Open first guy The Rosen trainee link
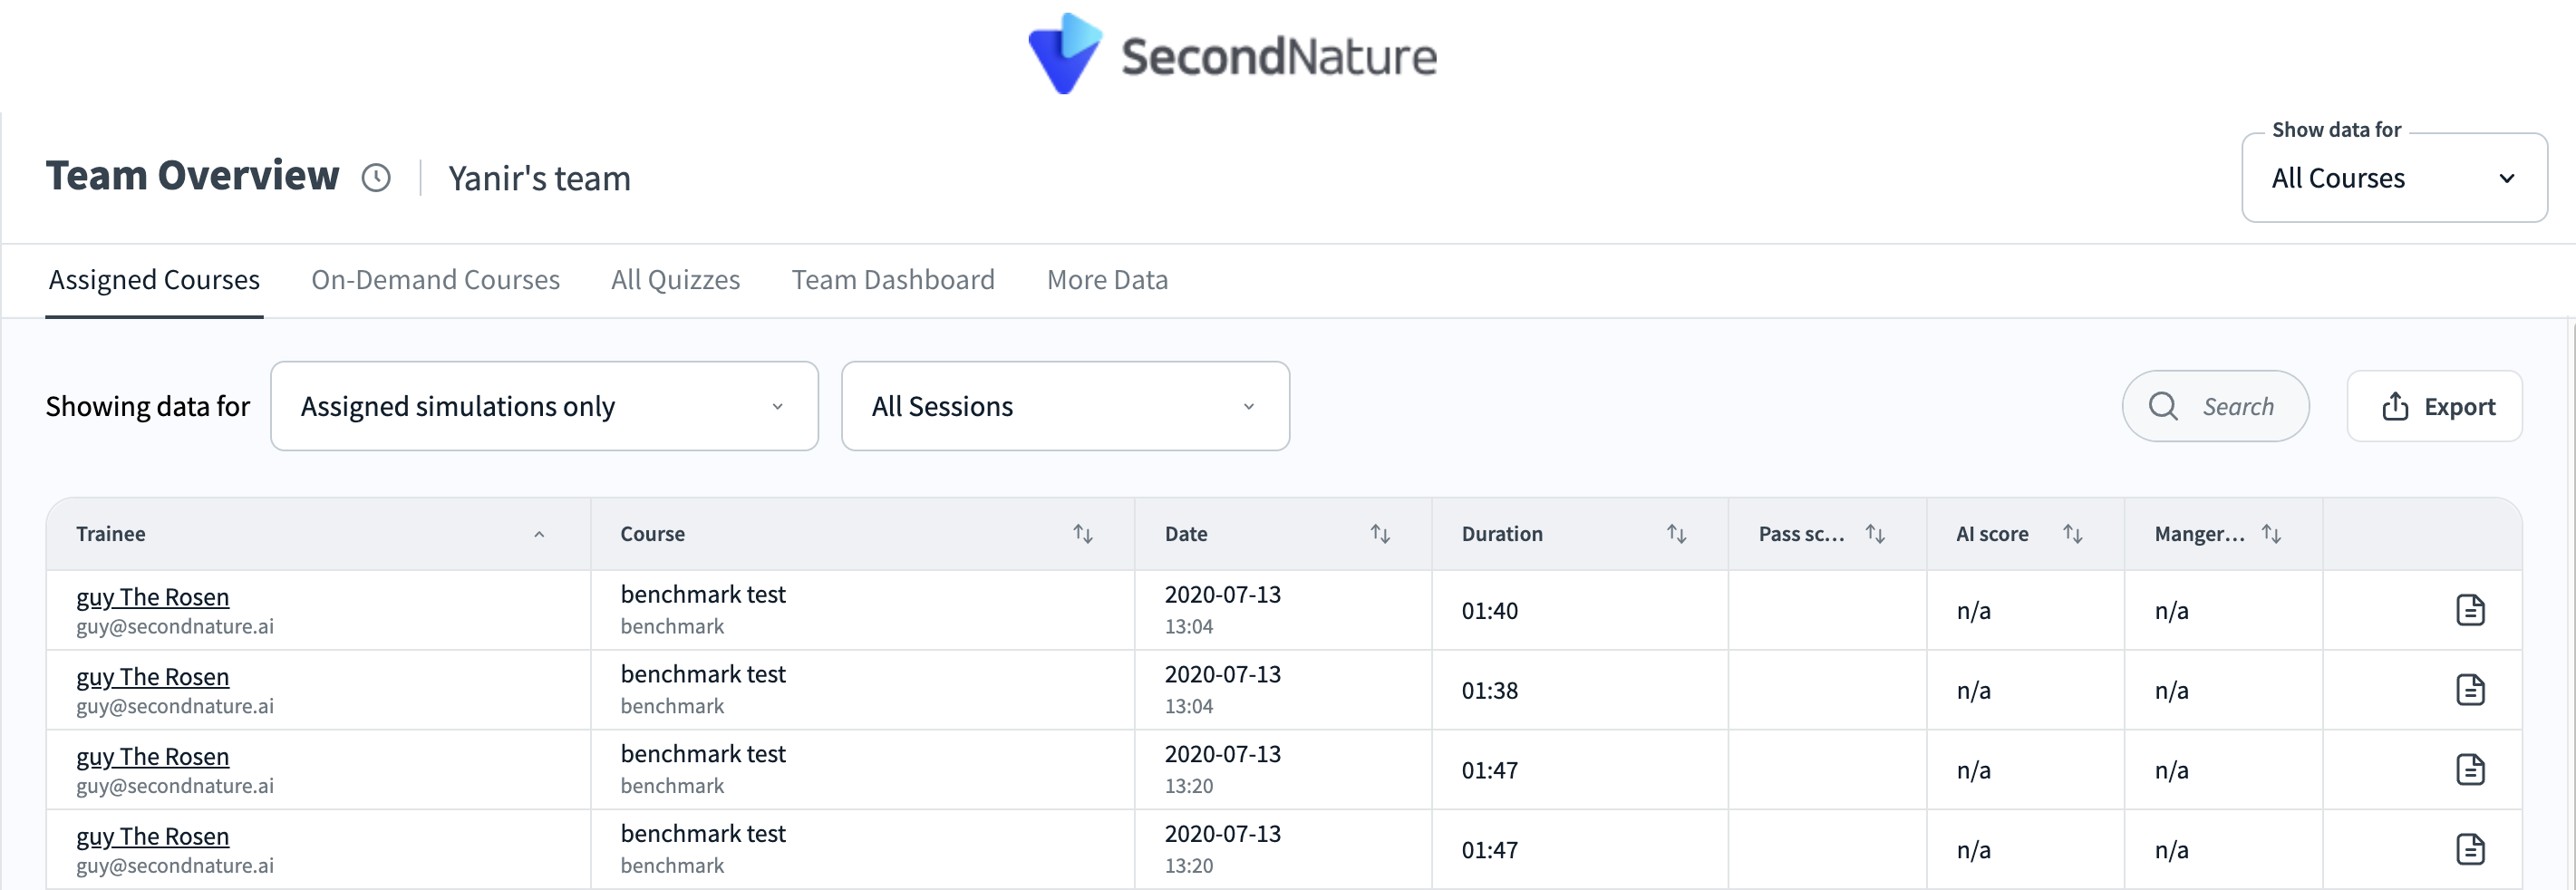This screenshot has width=2576, height=890. pyautogui.click(x=152, y=597)
